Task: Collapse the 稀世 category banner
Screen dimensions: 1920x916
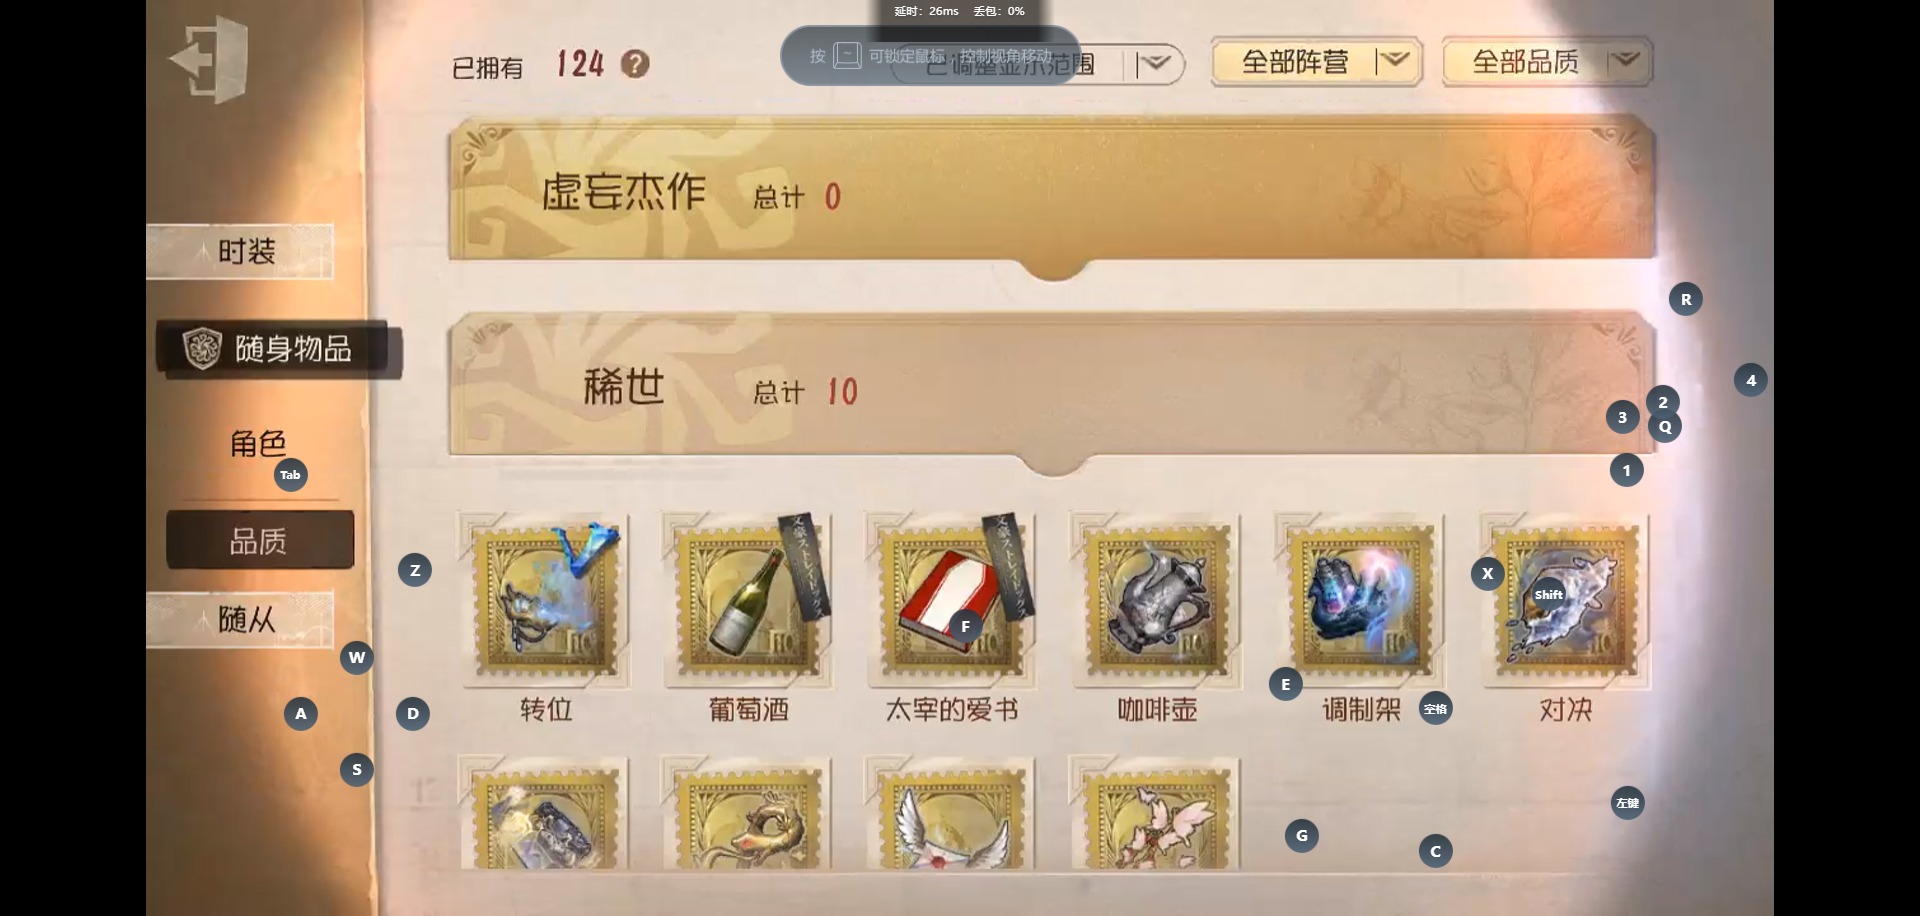Action: [1052, 390]
